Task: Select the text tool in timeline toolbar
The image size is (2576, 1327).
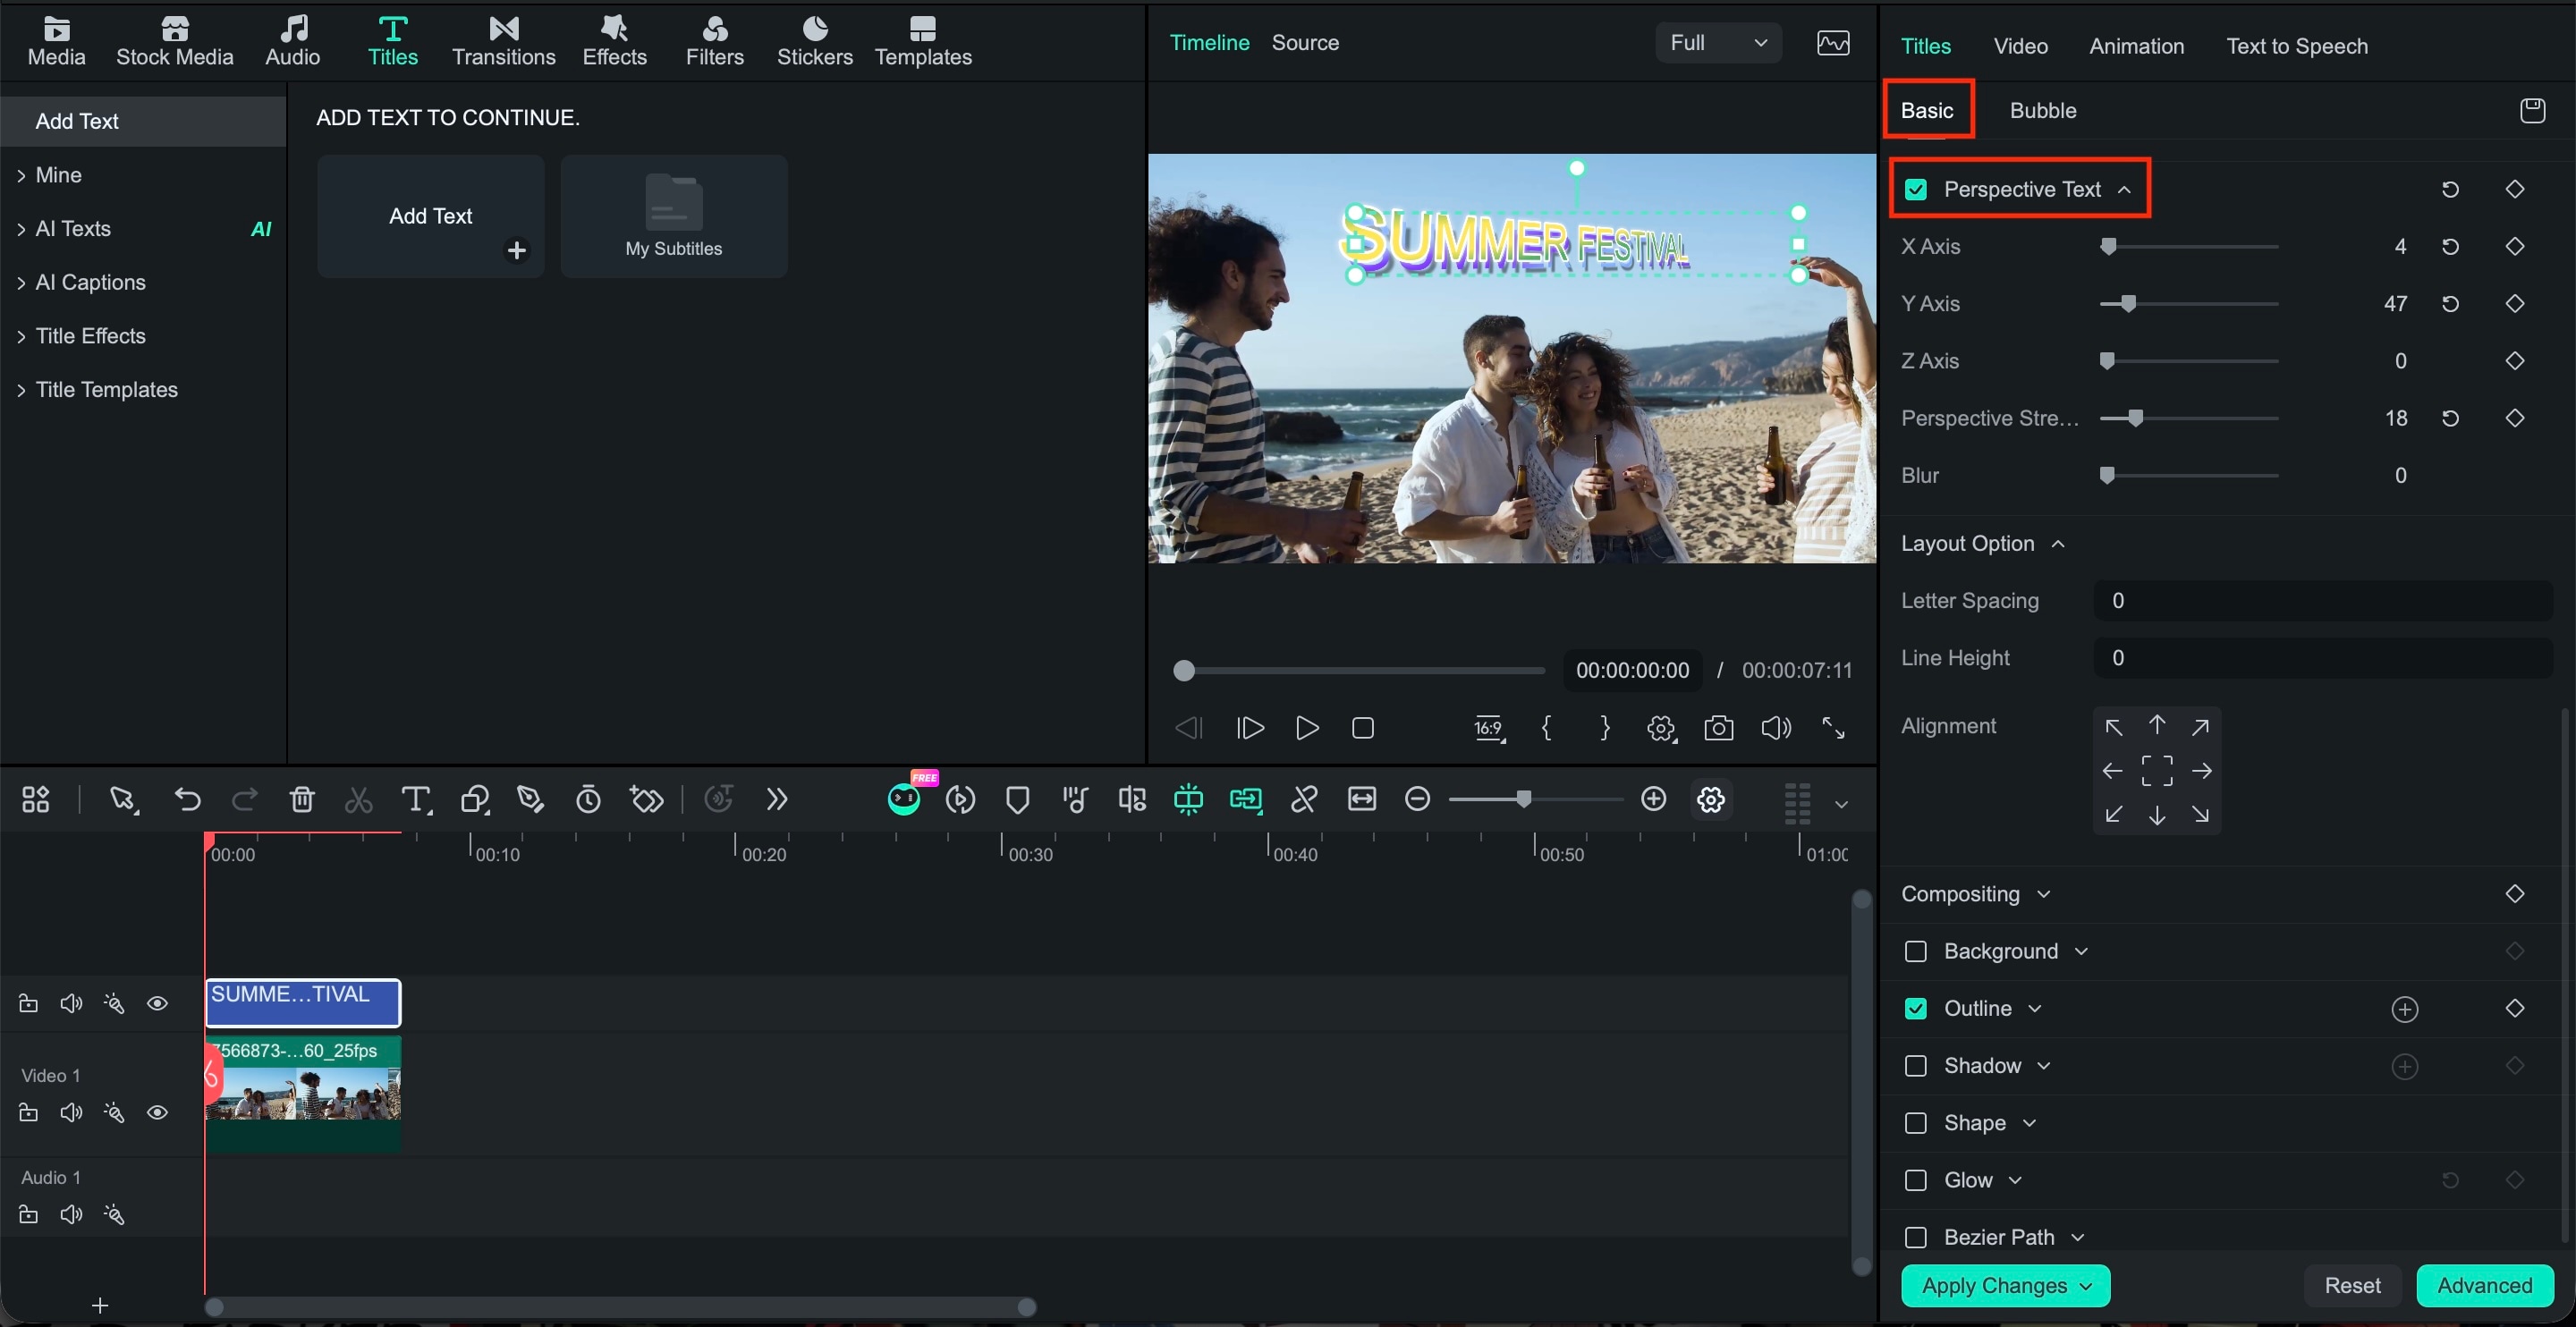Action: coord(415,799)
